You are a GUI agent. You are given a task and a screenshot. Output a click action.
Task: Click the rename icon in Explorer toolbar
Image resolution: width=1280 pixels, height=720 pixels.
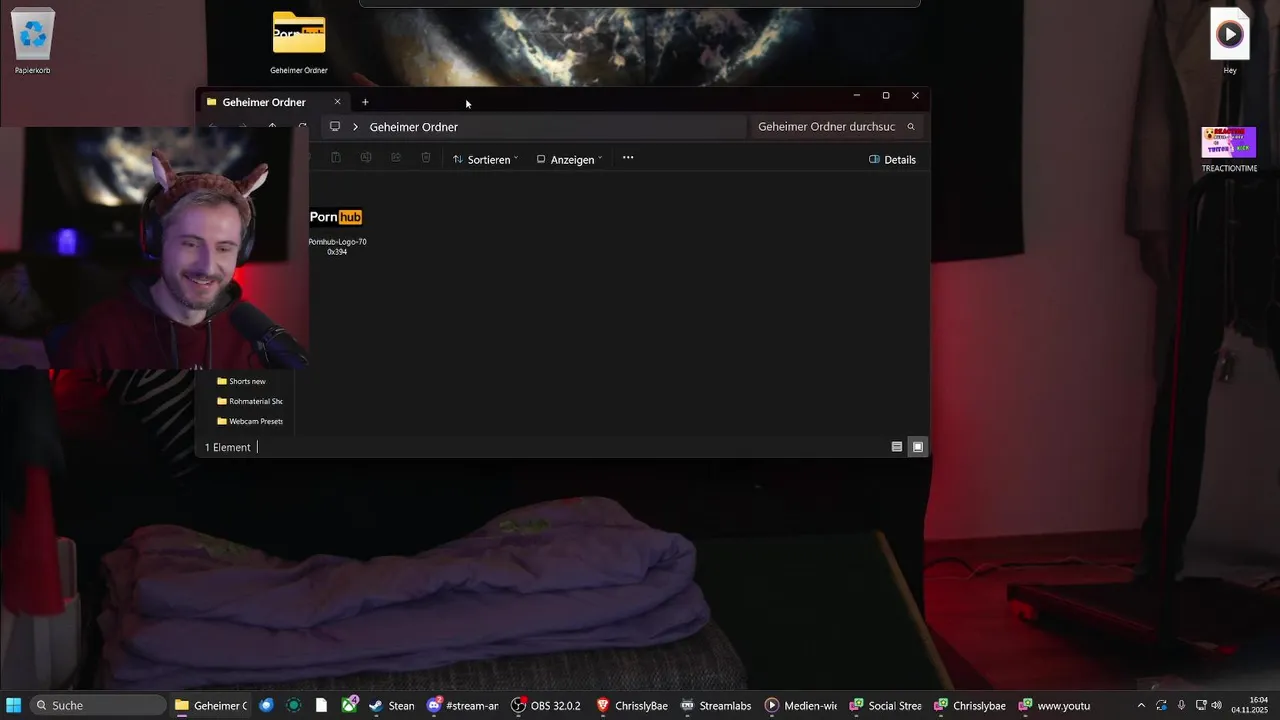coord(366,158)
